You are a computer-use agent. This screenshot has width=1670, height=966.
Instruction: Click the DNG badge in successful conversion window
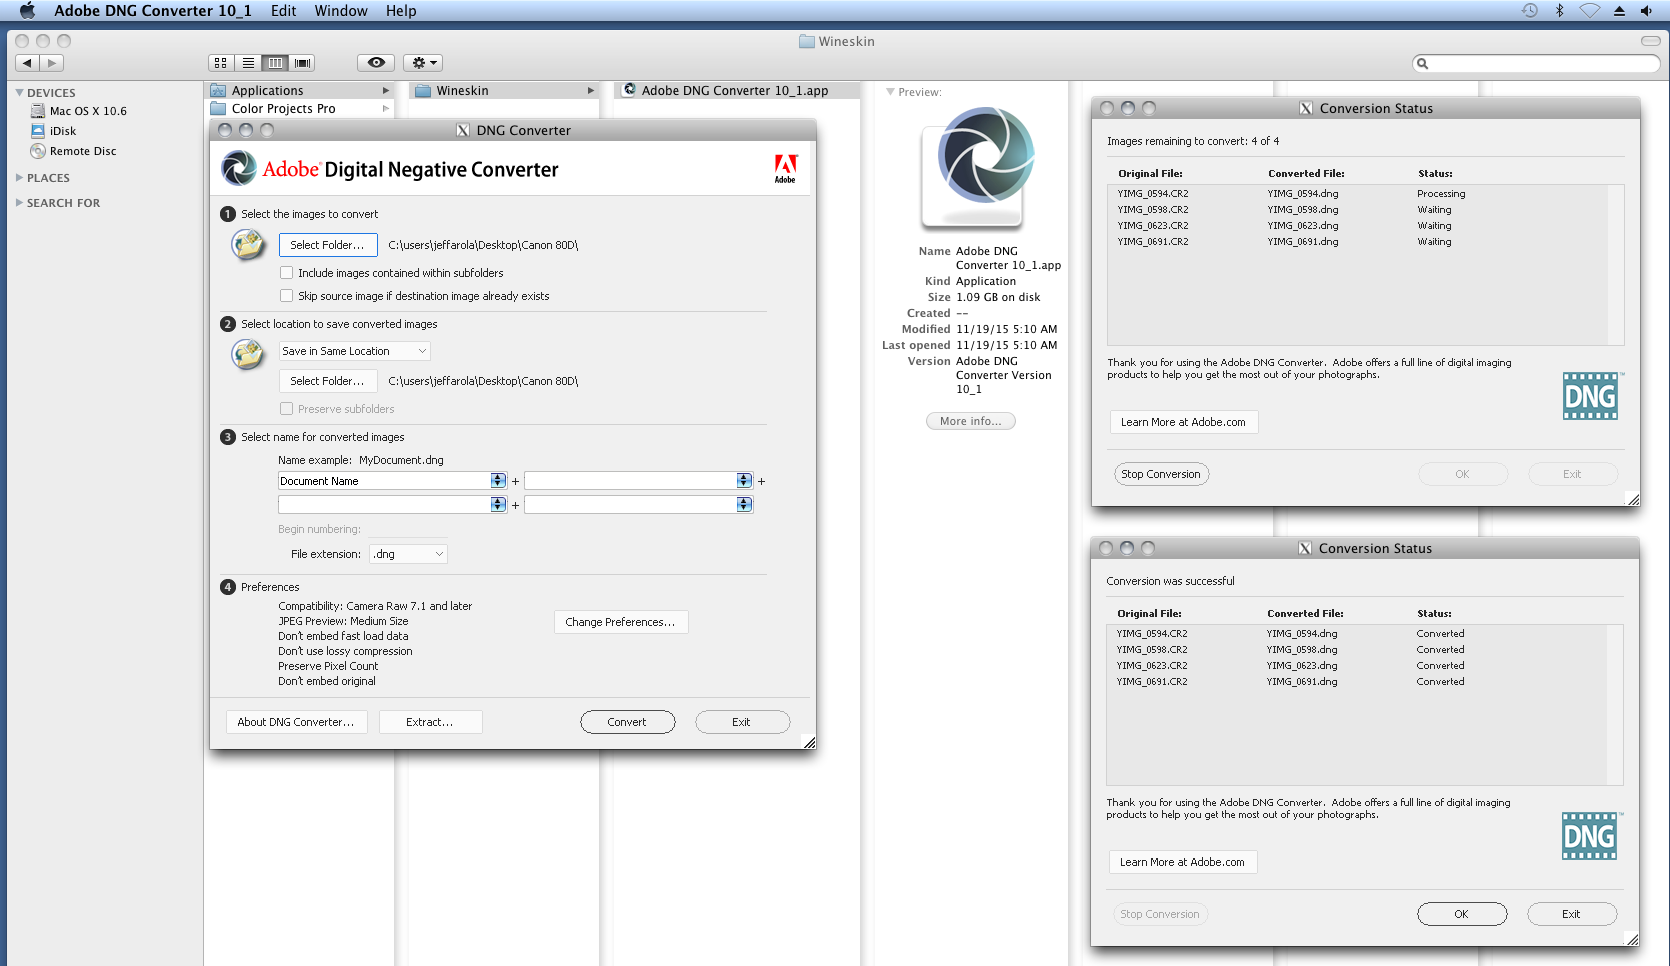1590,836
